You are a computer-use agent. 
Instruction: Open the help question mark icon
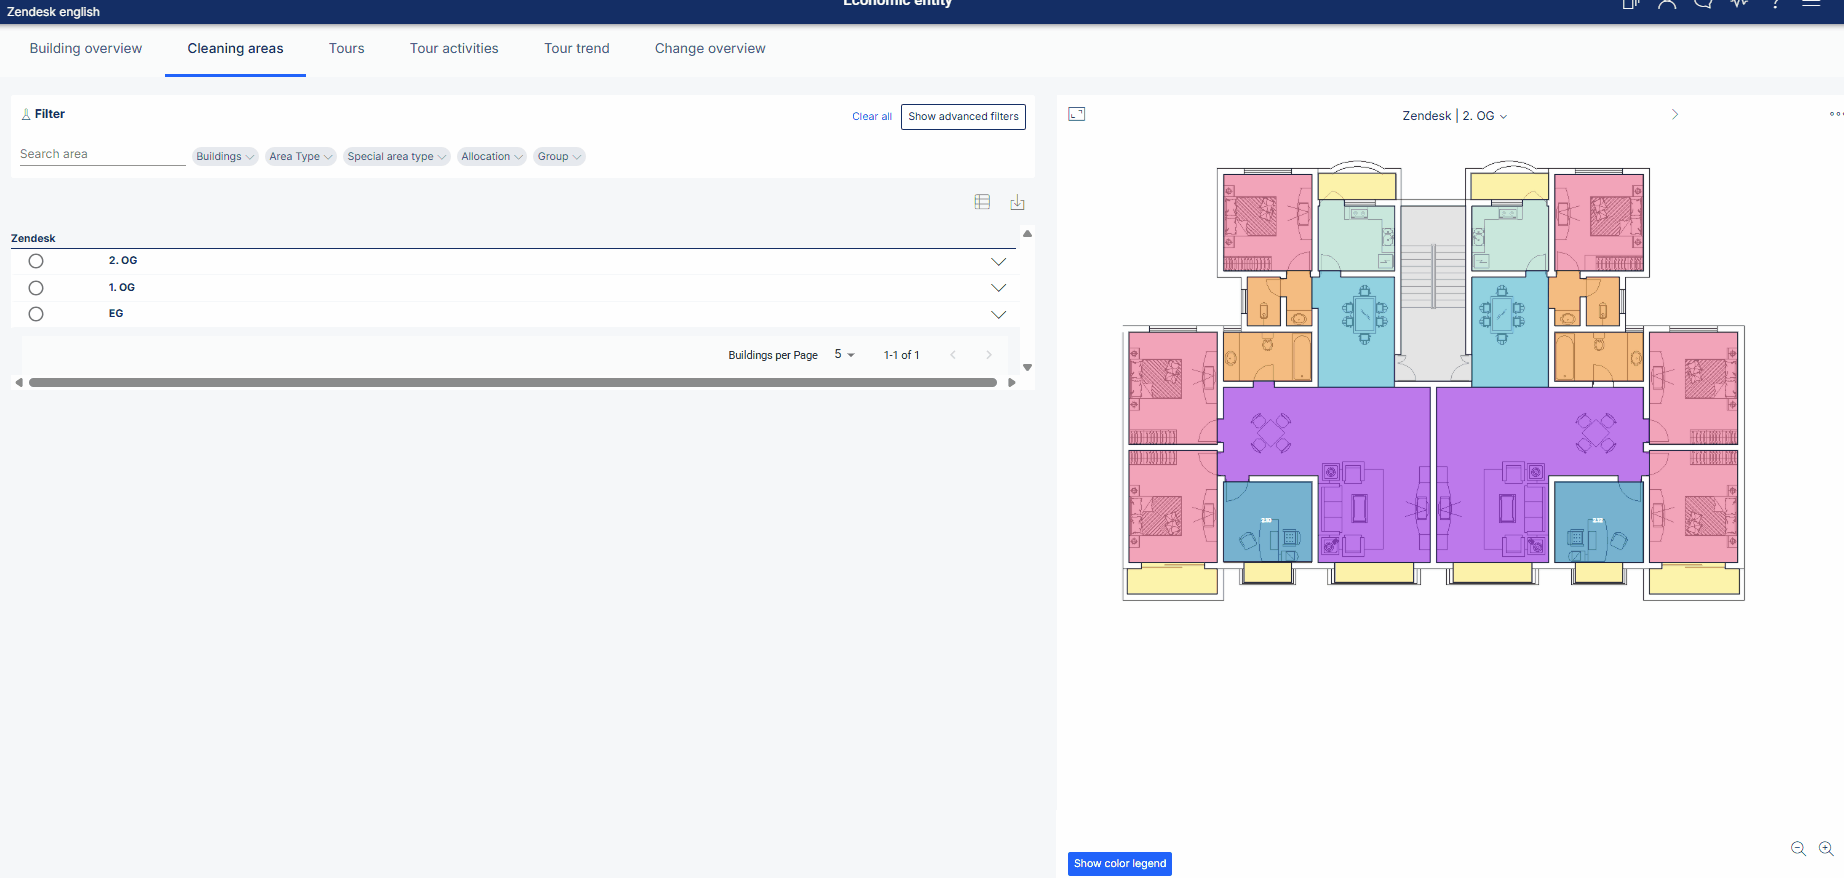(x=1776, y=4)
